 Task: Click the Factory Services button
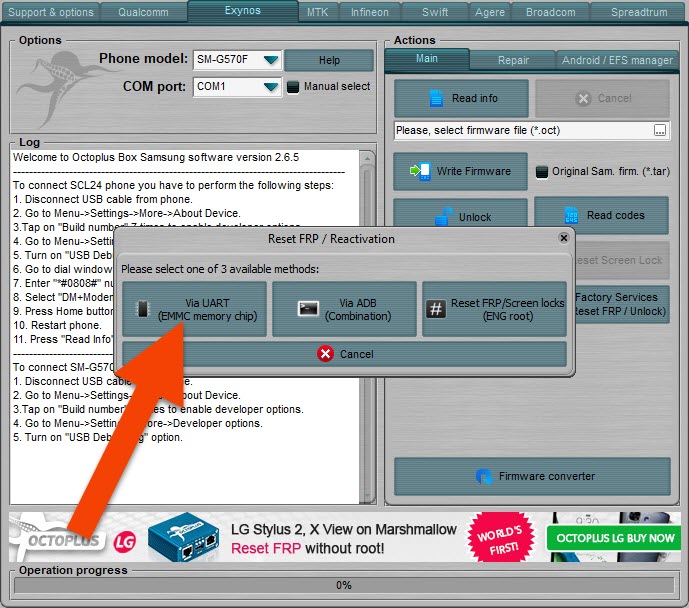click(622, 304)
